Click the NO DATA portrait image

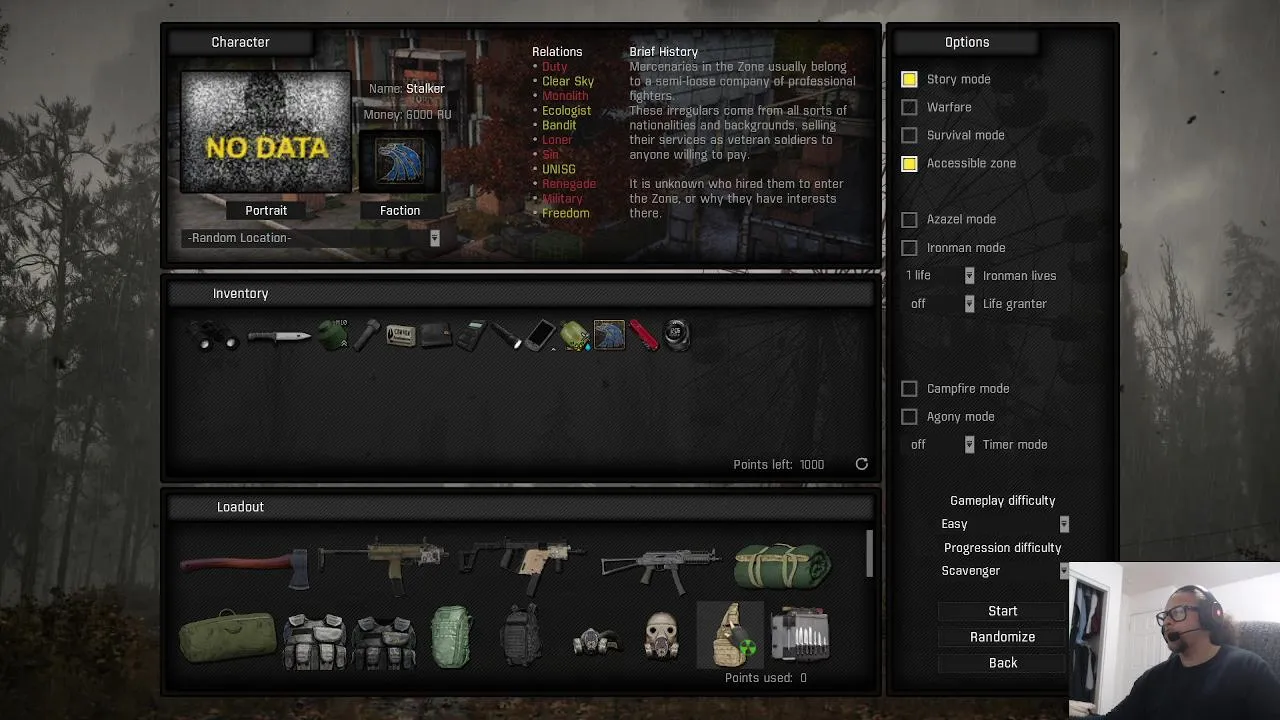click(266, 131)
